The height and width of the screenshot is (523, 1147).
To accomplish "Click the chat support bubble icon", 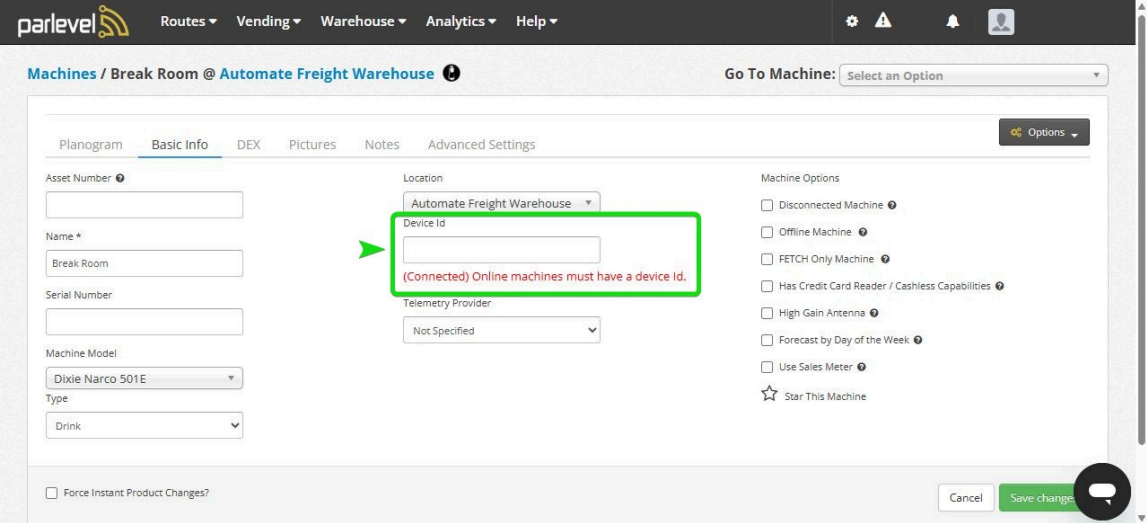I will click(1102, 491).
